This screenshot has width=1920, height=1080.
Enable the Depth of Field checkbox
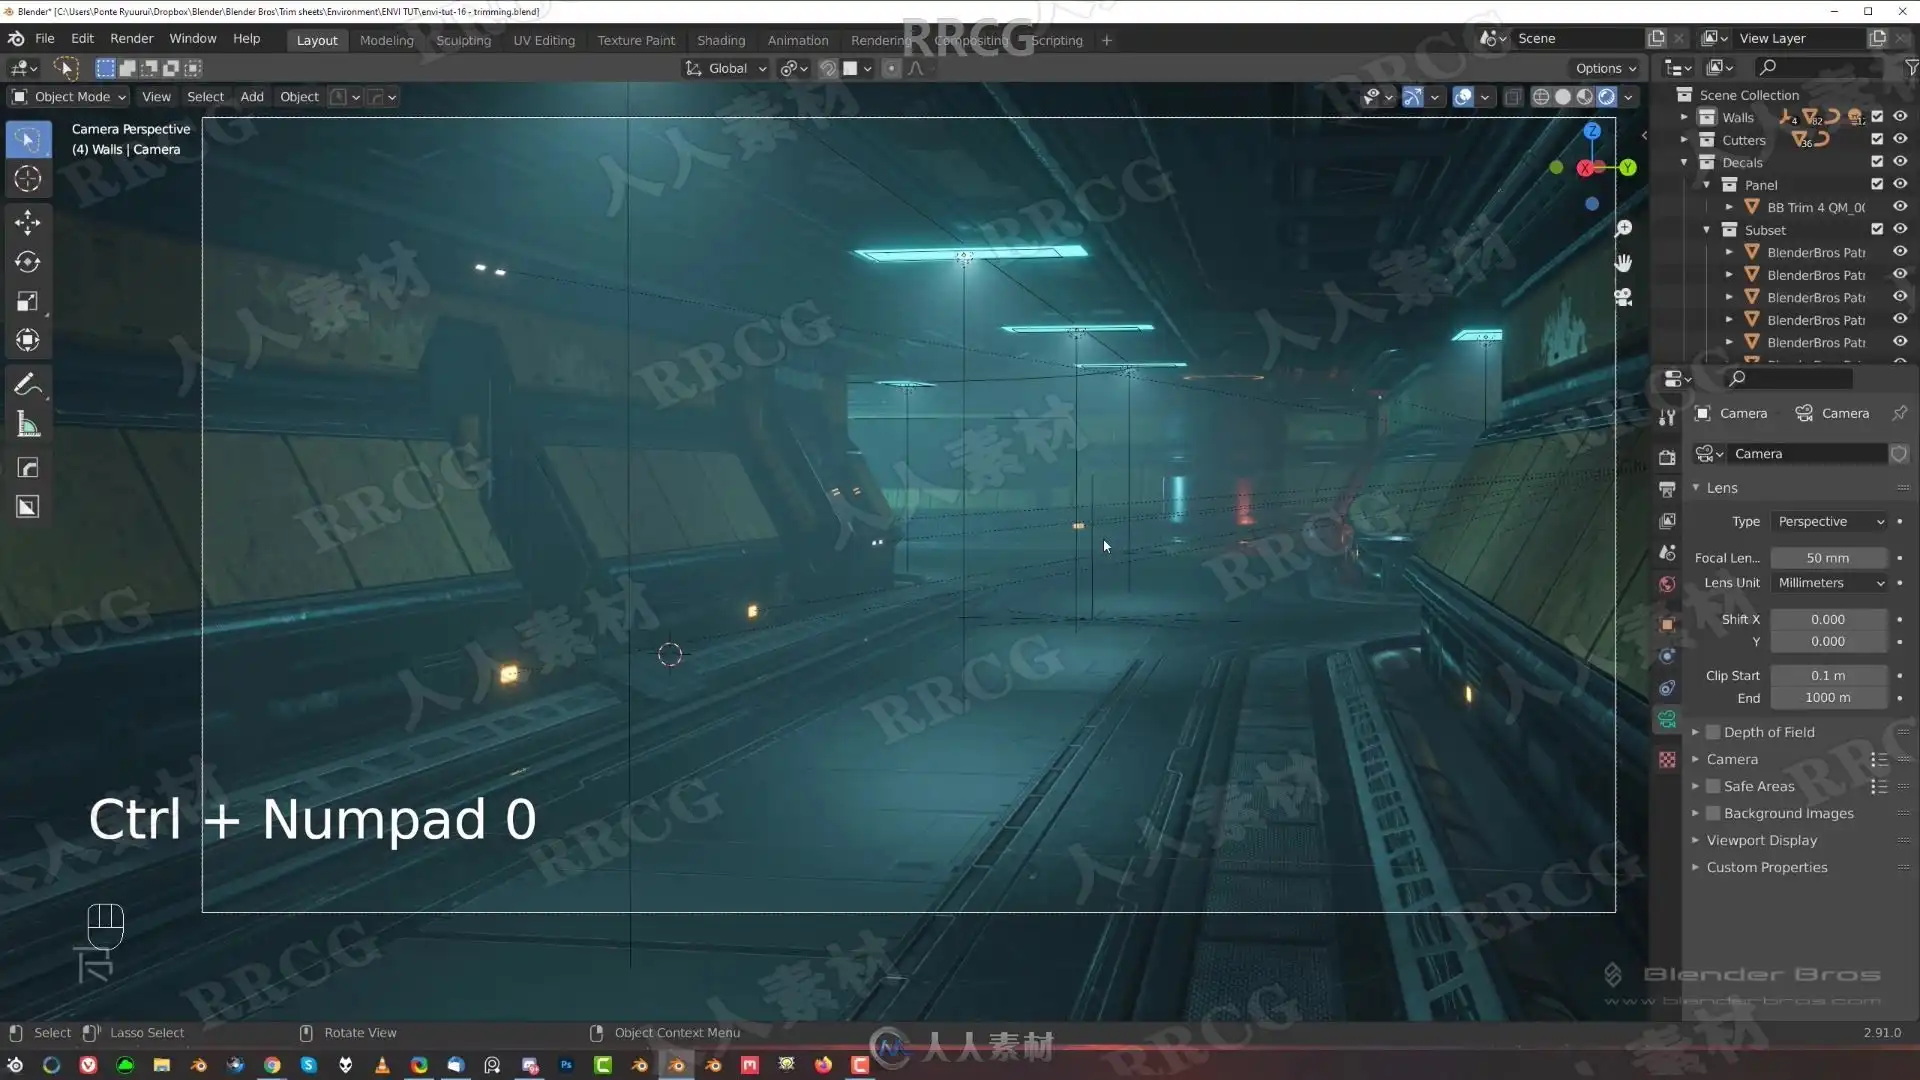tap(1713, 732)
